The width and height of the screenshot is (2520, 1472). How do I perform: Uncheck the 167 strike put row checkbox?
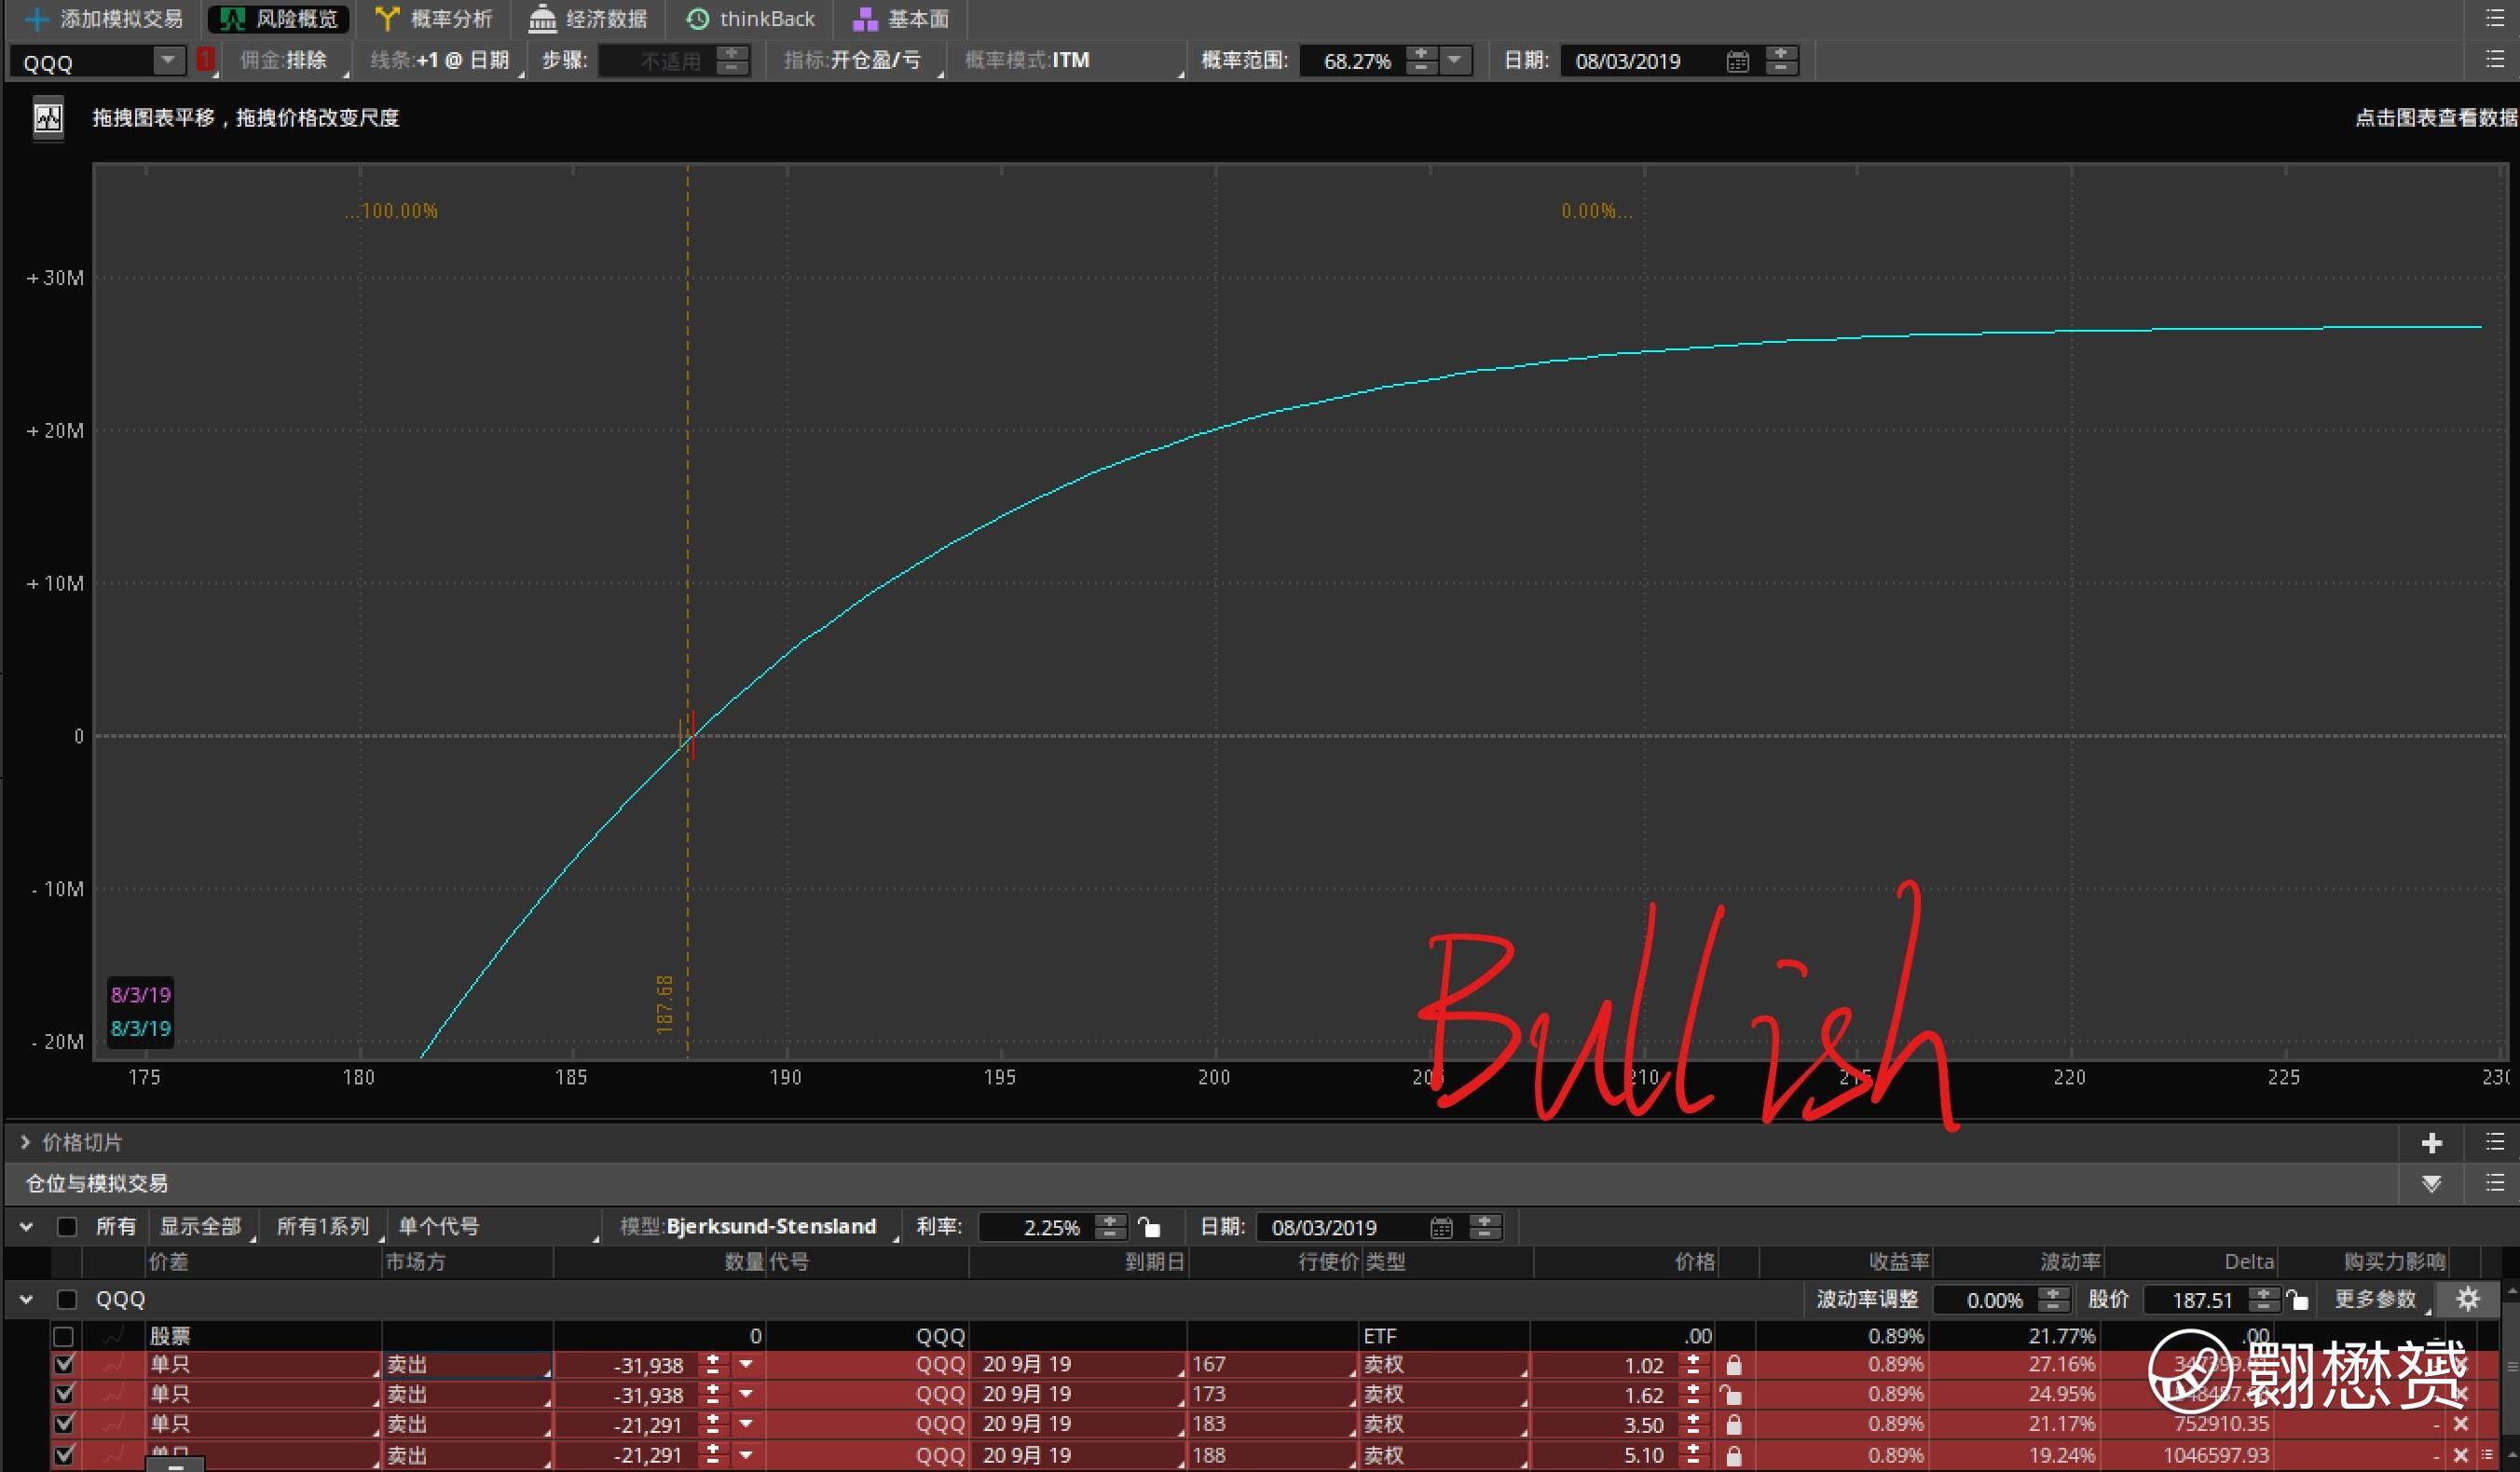pos(65,1364)
